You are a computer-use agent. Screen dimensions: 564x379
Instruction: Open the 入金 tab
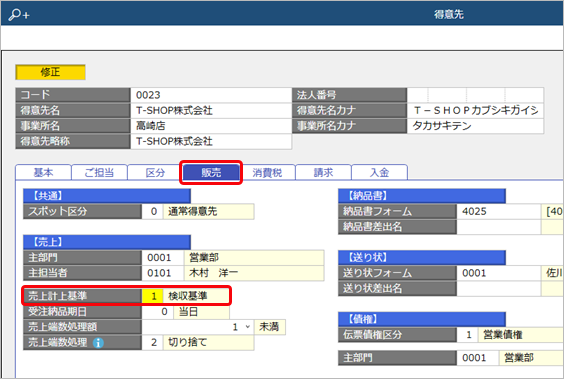tap(379, 173)
